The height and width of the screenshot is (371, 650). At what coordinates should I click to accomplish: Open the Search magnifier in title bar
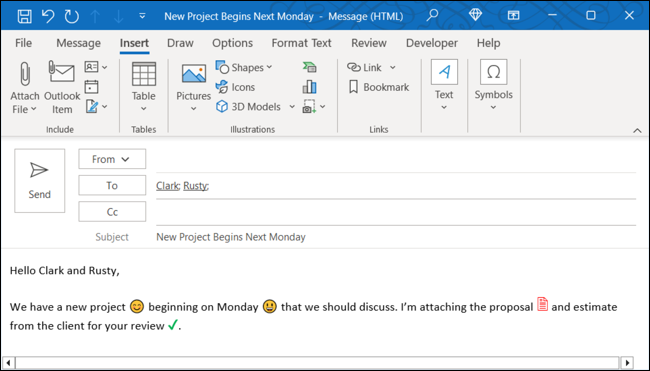[x=432, y=15]
